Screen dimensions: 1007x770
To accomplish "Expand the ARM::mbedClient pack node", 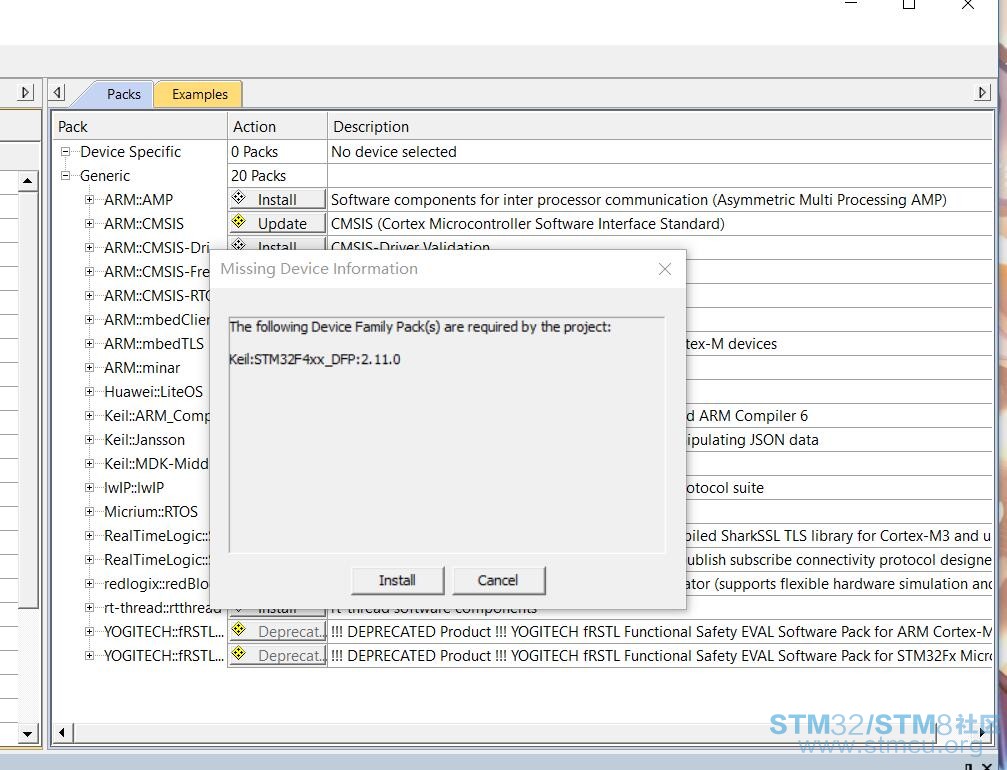I will [89, 320].
